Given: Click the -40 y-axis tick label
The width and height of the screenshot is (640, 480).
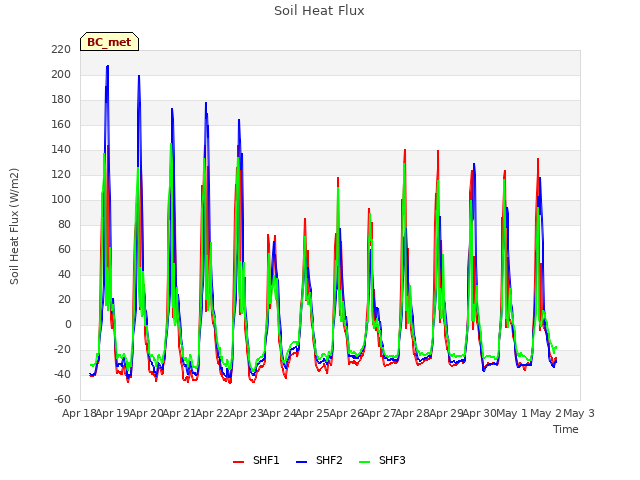Looking at the screenshot, I should click(62, 375).
